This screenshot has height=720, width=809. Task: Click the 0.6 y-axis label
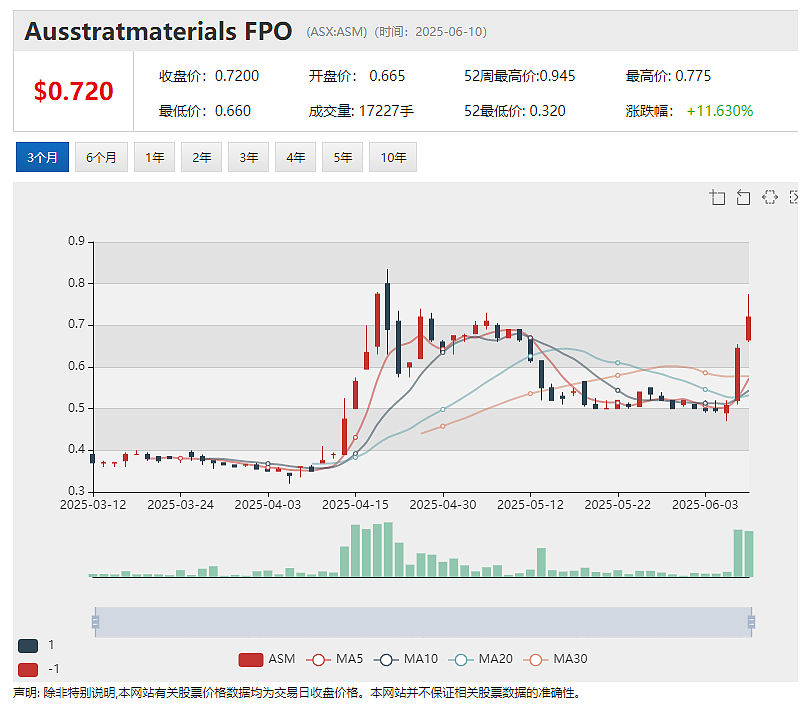[76, 366]
